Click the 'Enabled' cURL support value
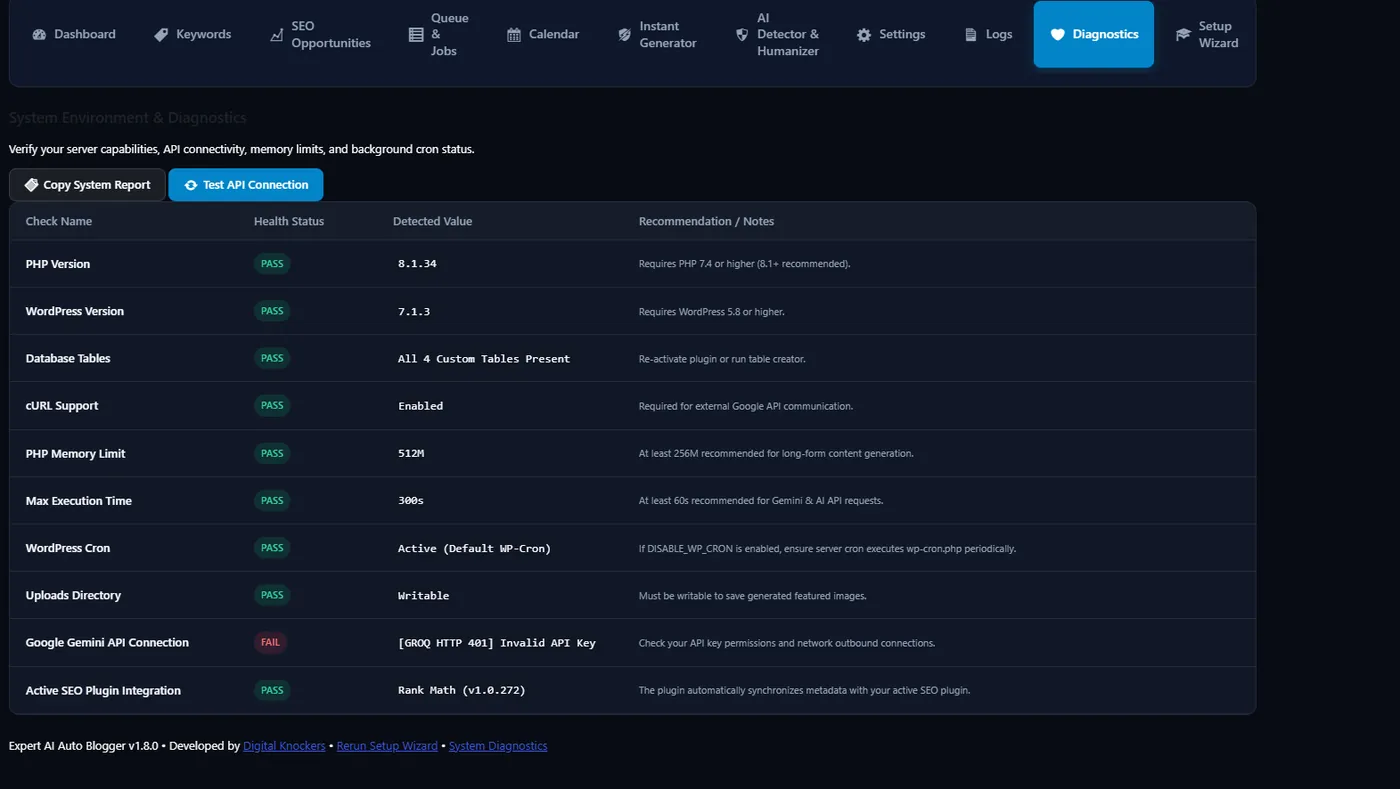This screenshot has width=1400, height=789. pos(420,406)
